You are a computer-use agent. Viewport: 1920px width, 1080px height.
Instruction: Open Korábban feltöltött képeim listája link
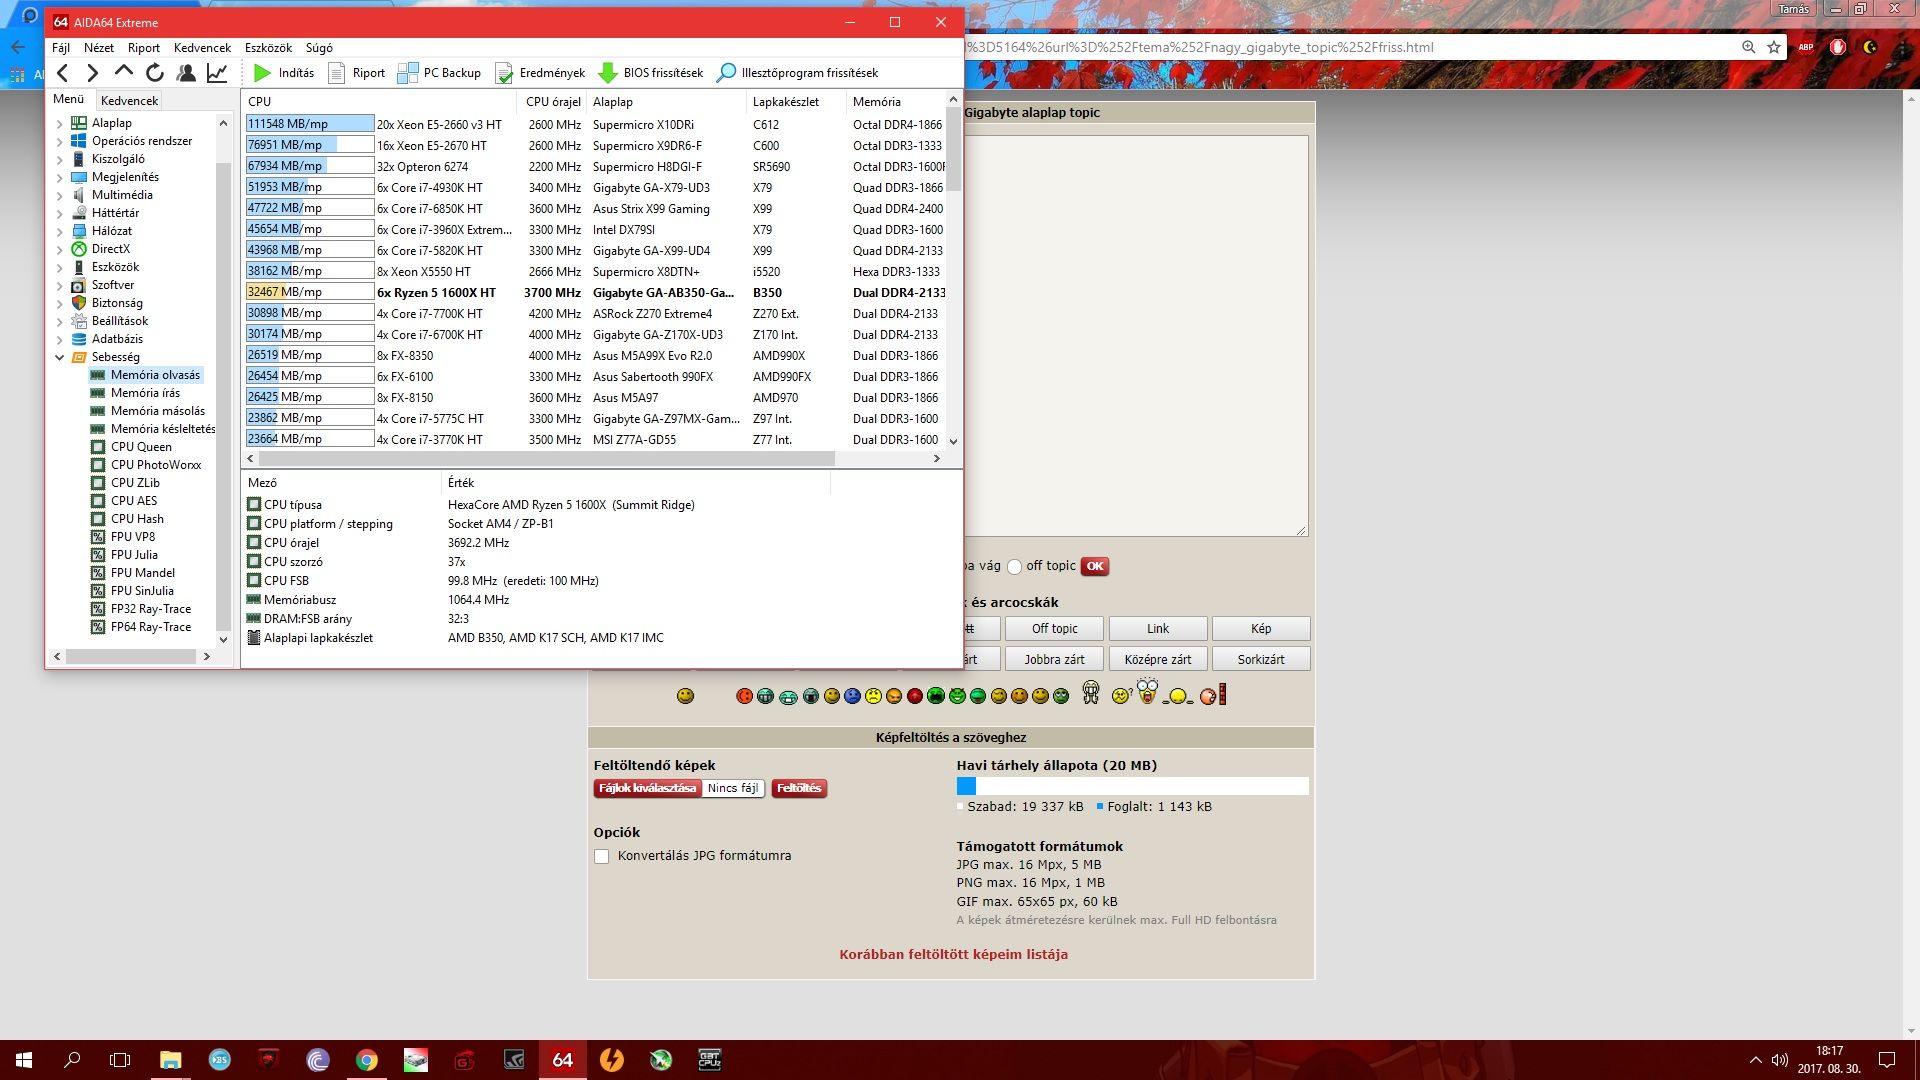(x=953, y=955)
